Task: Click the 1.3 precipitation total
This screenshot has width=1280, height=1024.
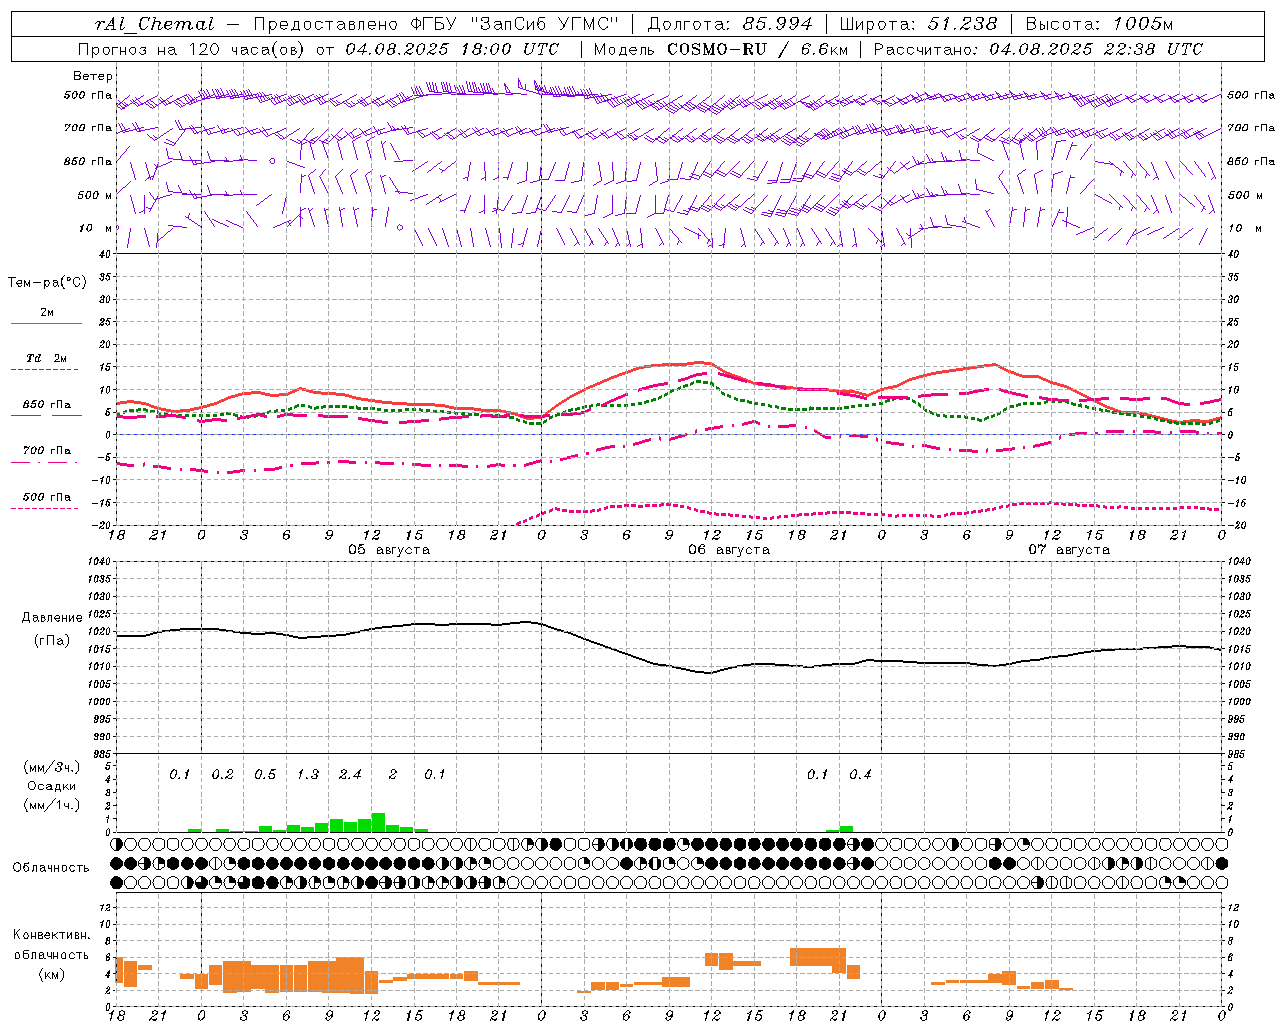Action: click(x=308, y=775)
